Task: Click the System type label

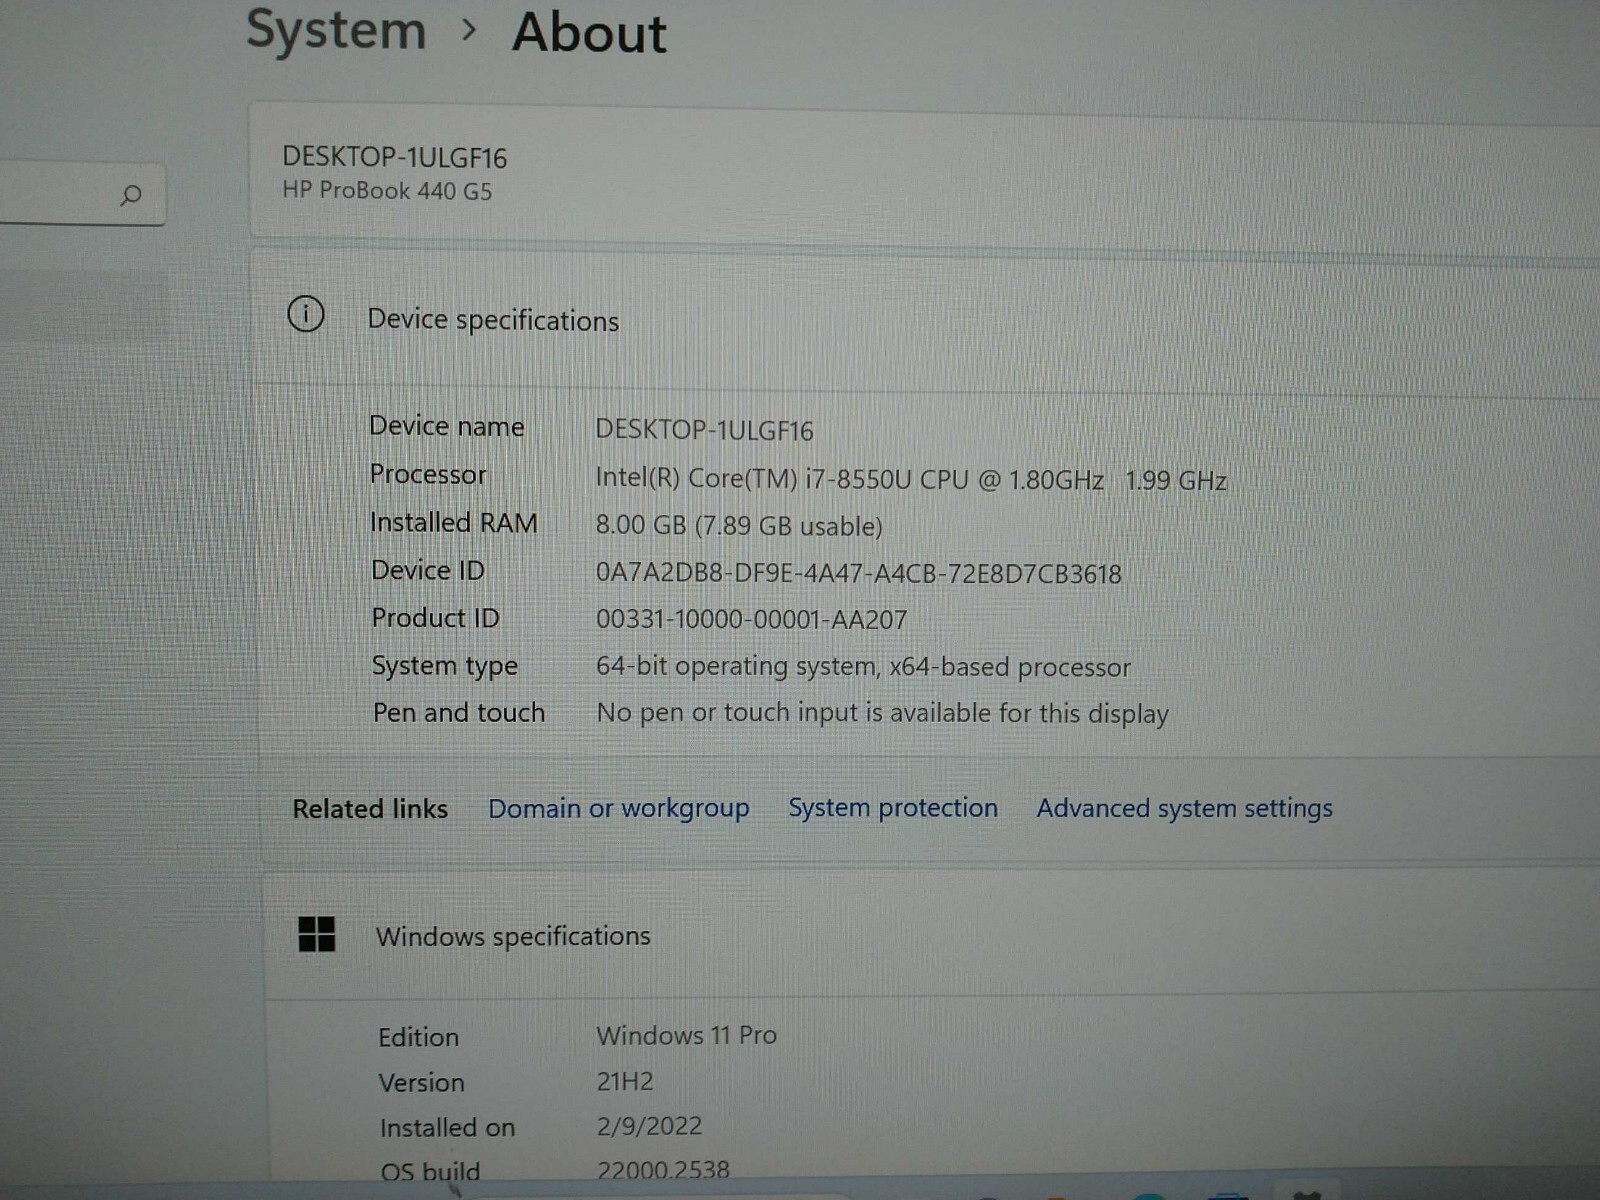Action: tap(445, 666)
